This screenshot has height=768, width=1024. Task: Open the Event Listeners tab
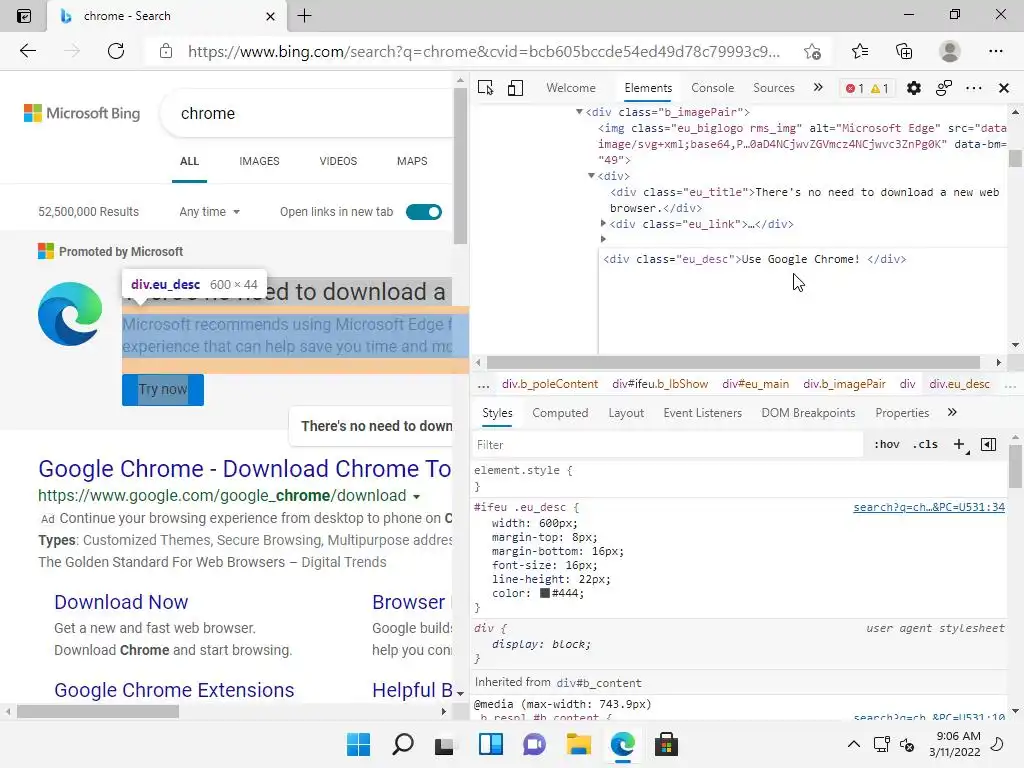click(x=703, y=413)
